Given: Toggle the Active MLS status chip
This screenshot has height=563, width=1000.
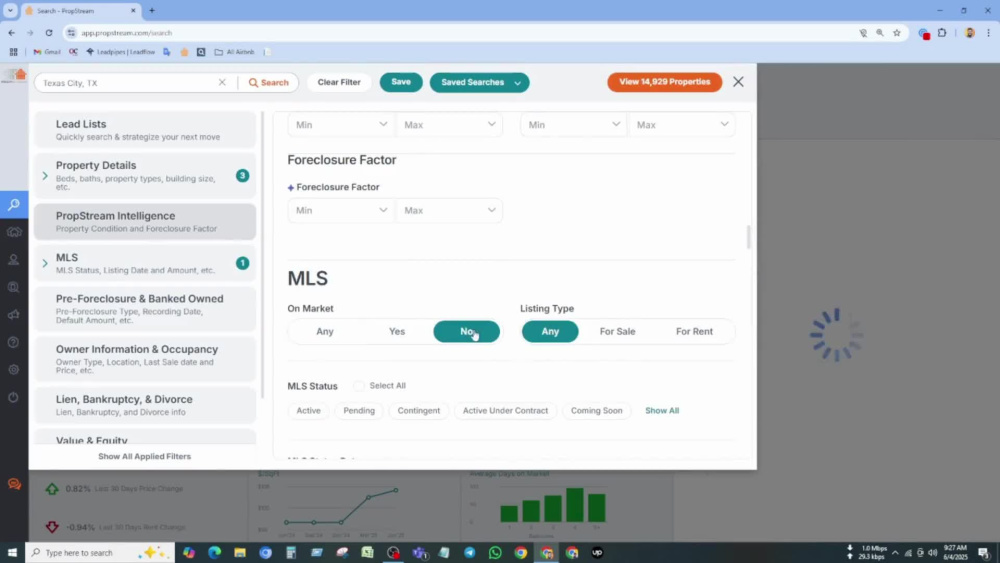Looking at the screenshot, I should pos(309,411).
